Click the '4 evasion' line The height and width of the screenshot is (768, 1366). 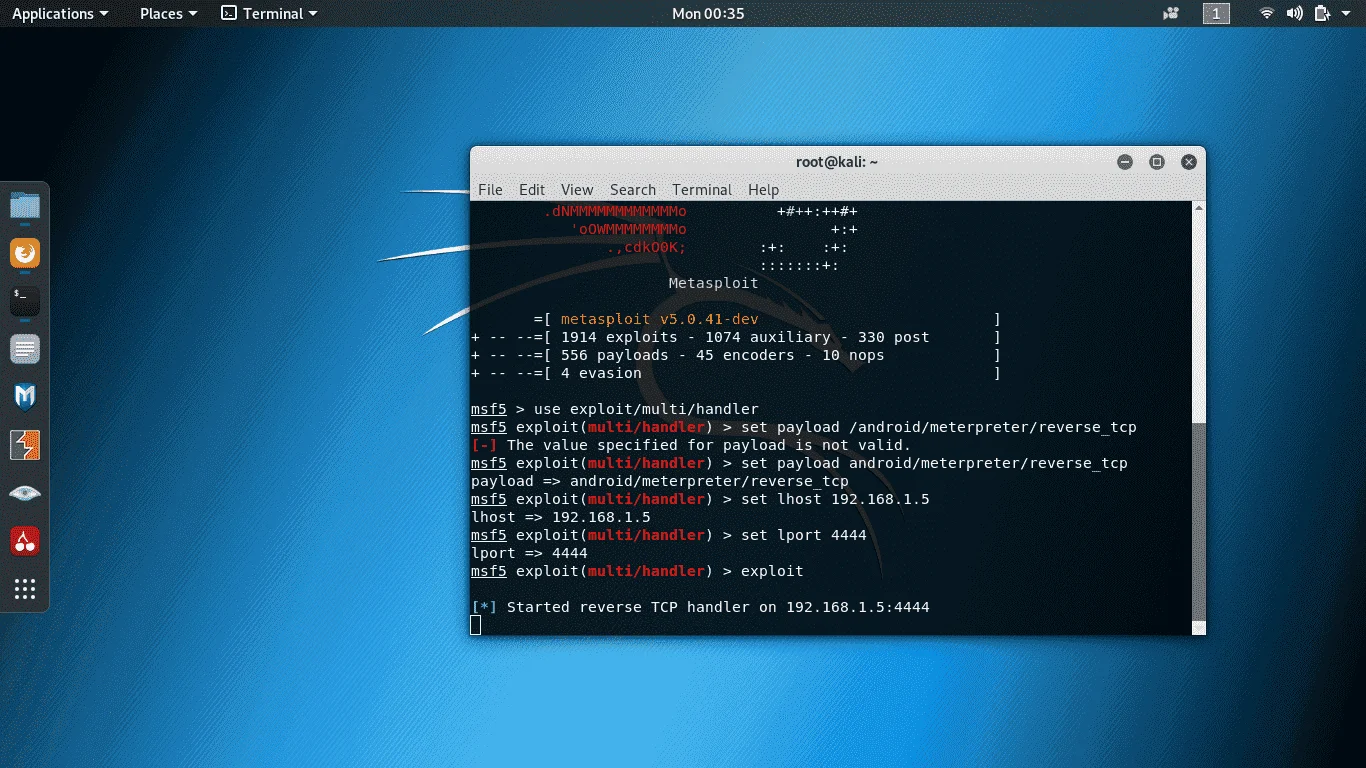click(736, 373)
